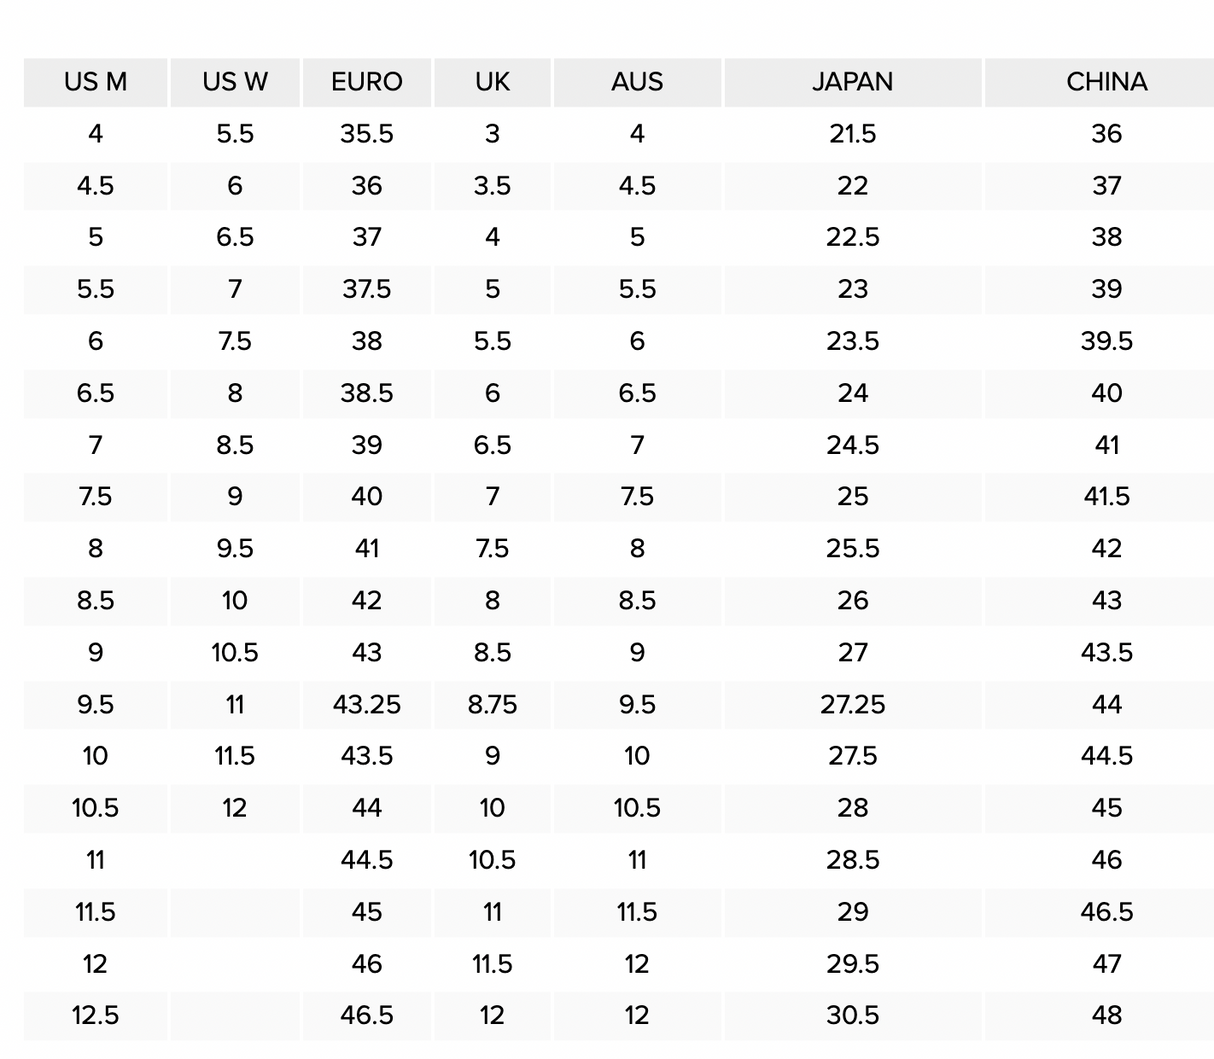Click EURO size 43.25 cell
The height and width of the screenshot is (1059, 1214).
tap(367, 705)
